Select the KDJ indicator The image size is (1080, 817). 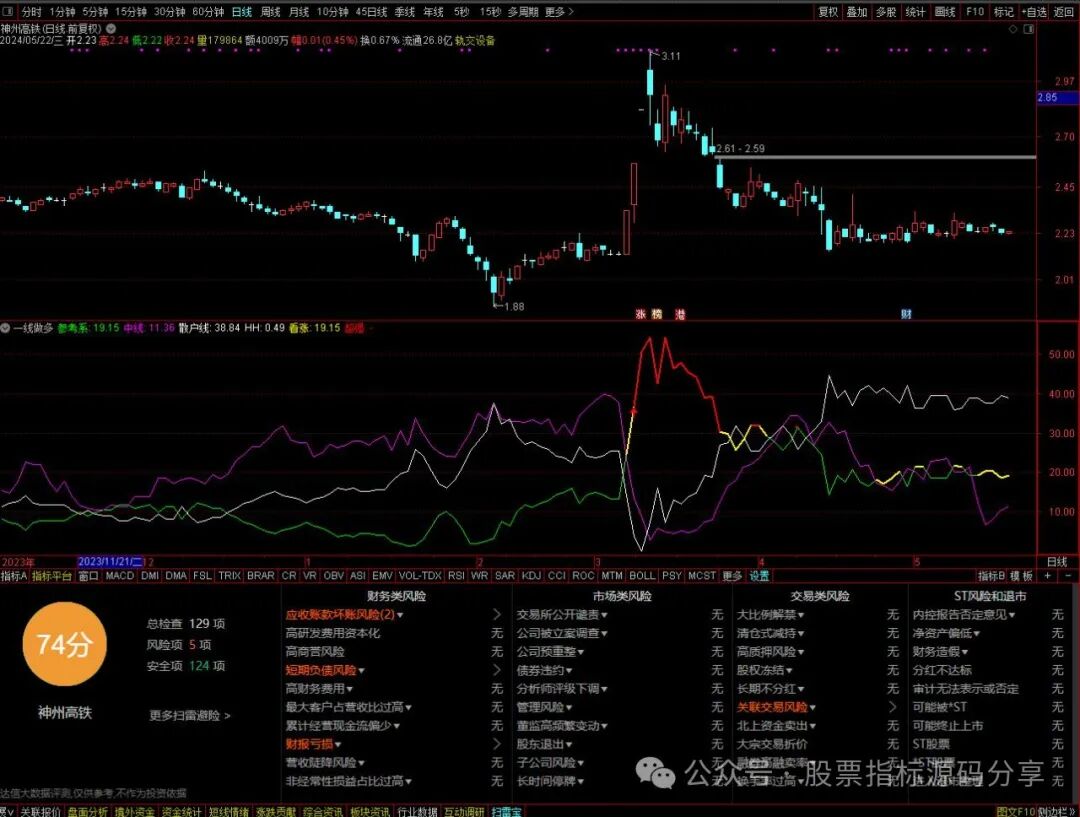[531, 575]
